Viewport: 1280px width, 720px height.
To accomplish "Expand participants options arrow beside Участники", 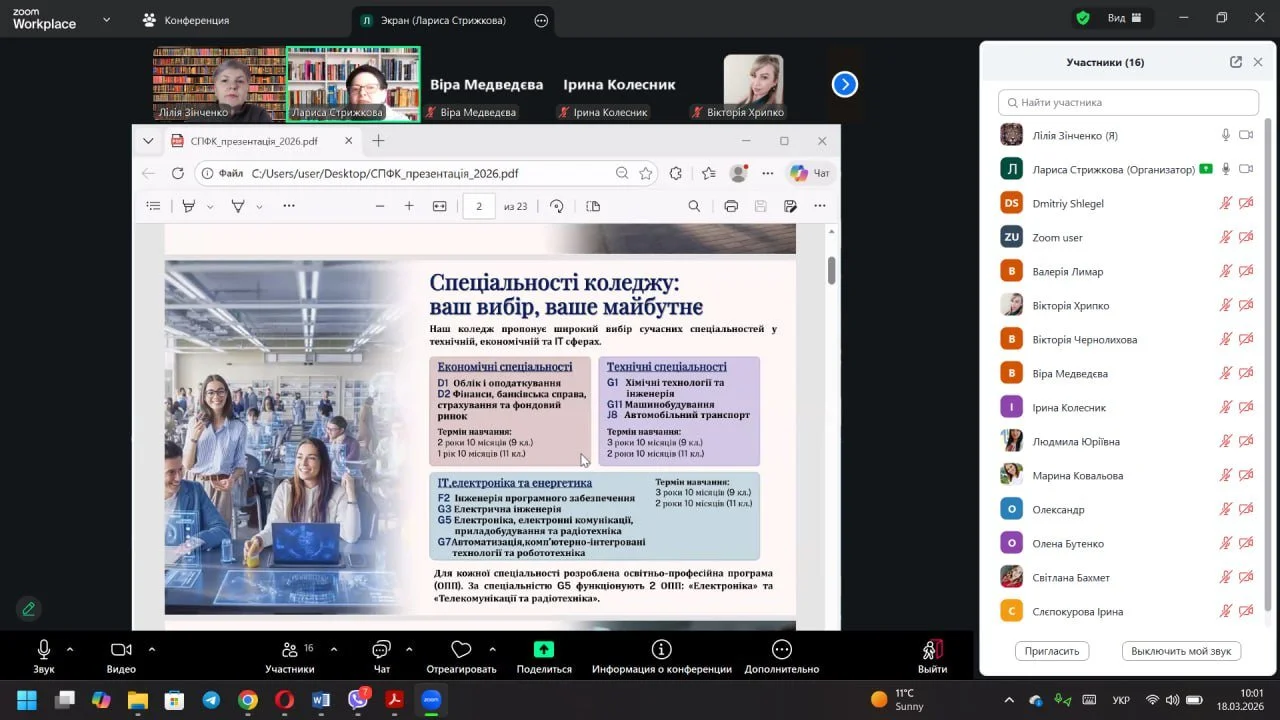I will pyautogui.click(x=334, y=649).
